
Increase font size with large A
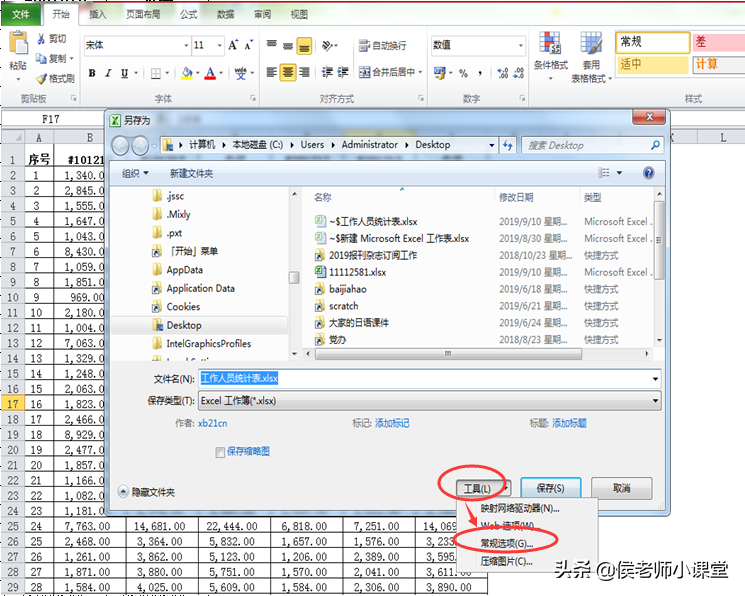point(232,45)
